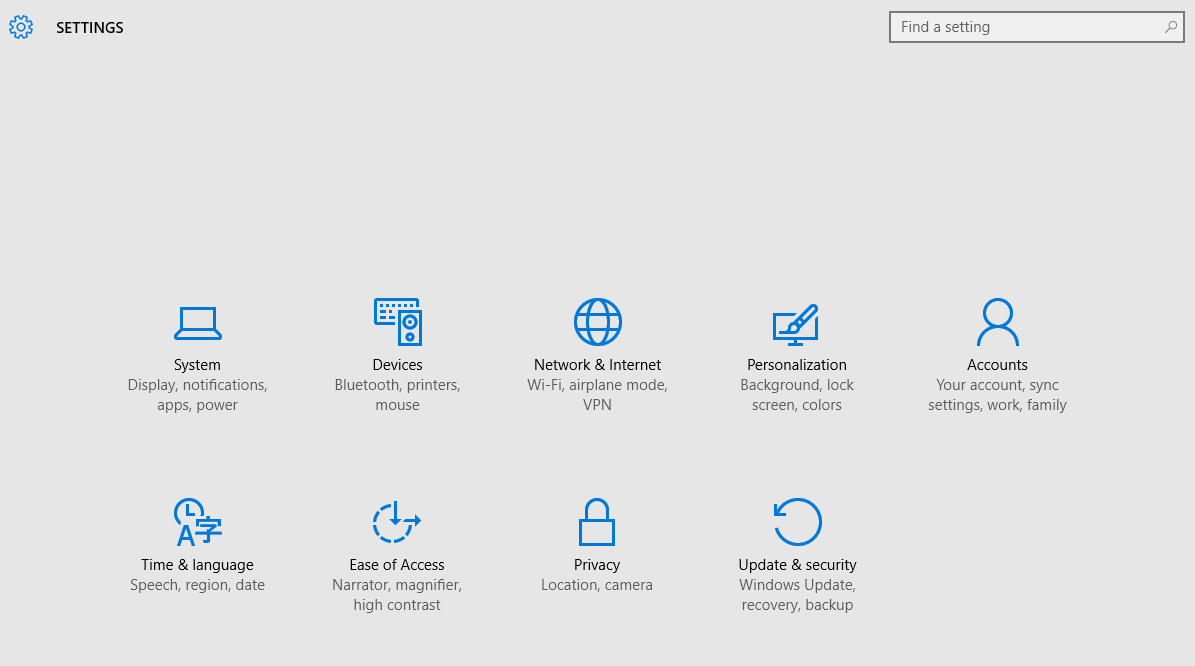Click the 'Wi-Fi, airplane mode, VPN' text
The image size is (1195, 666).
click(x=597, y=394)
